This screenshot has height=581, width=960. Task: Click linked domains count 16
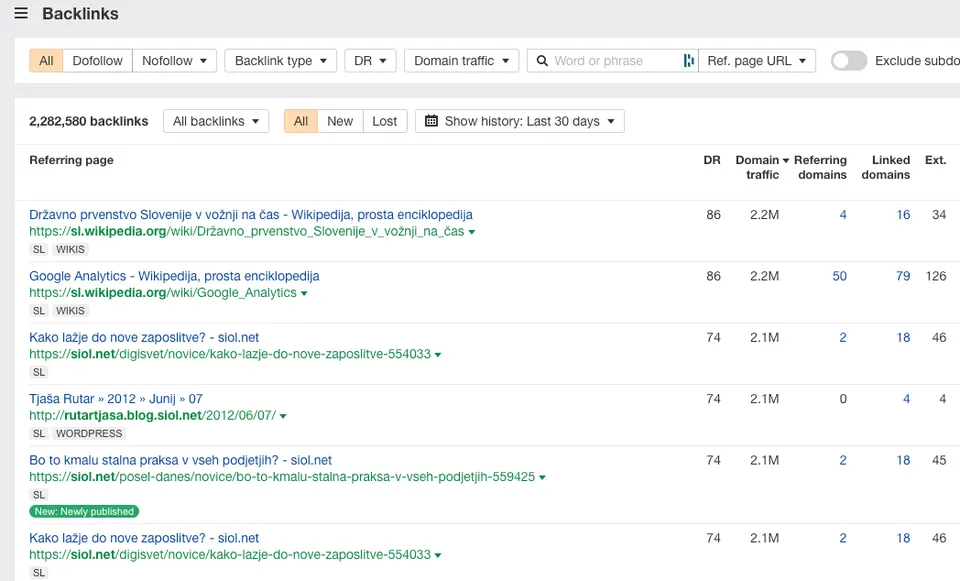click(903, 215)
